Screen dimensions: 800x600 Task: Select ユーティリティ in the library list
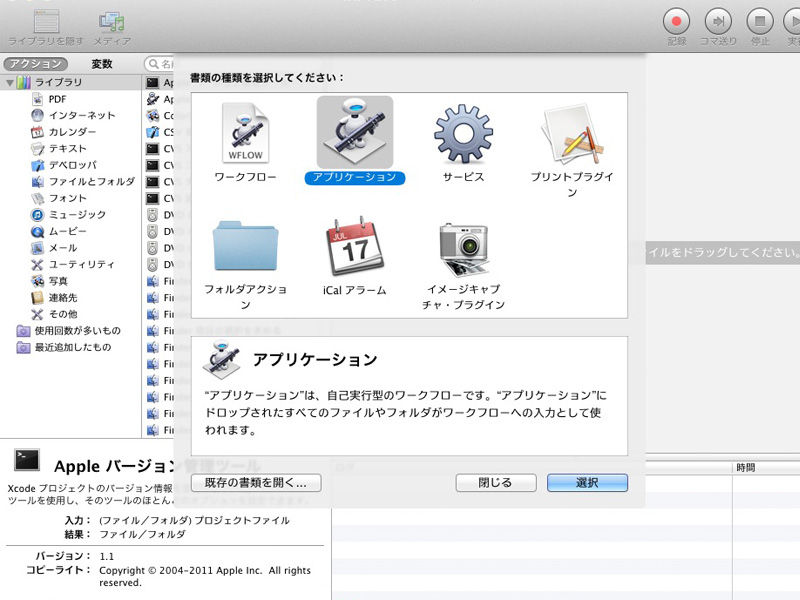click(x=80, y=264)
